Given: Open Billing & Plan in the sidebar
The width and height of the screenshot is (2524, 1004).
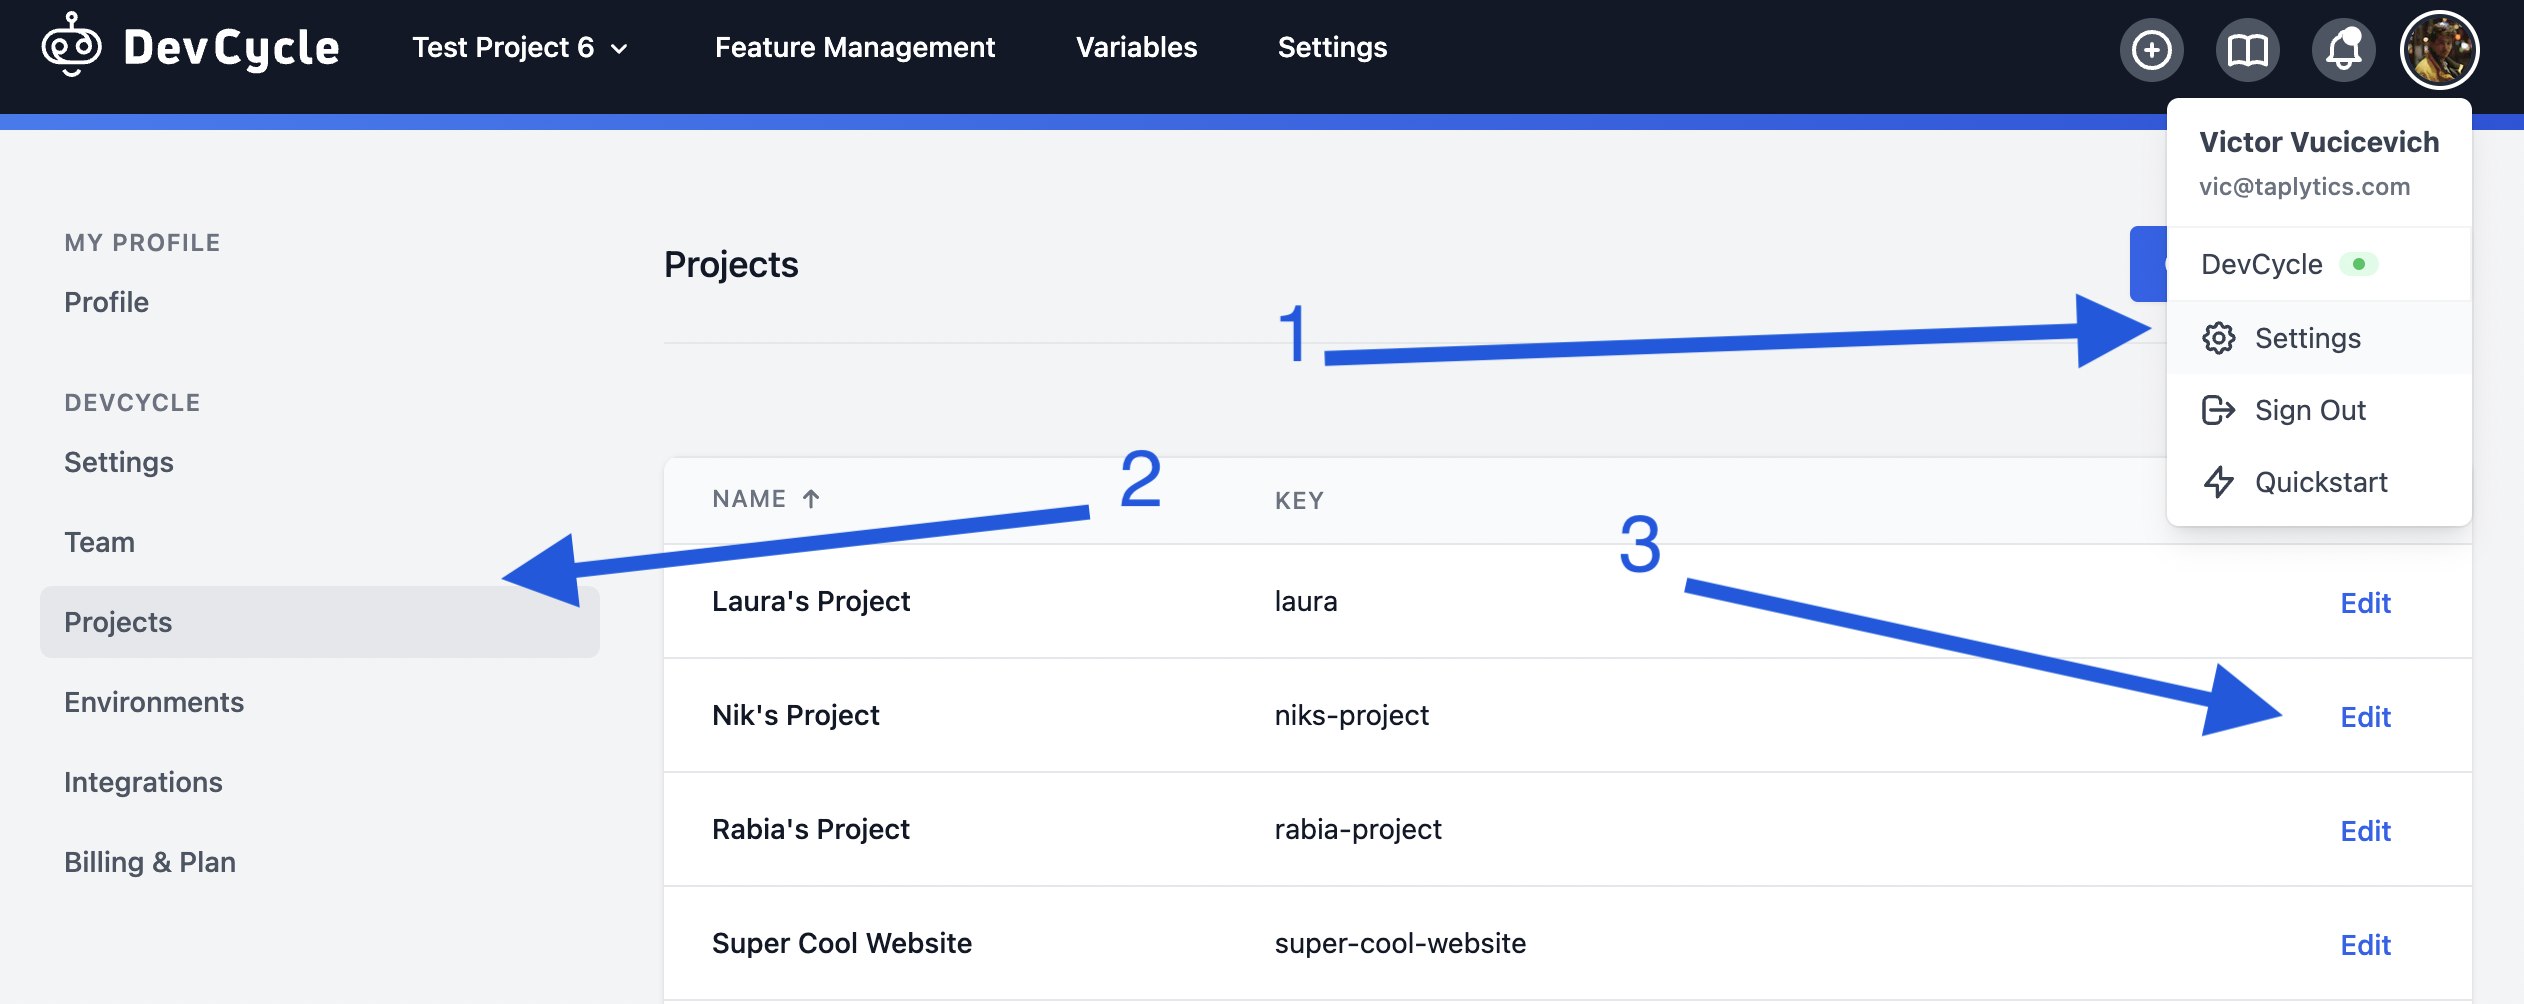Looking at the screenshot, I should click(x=150, y=862).
